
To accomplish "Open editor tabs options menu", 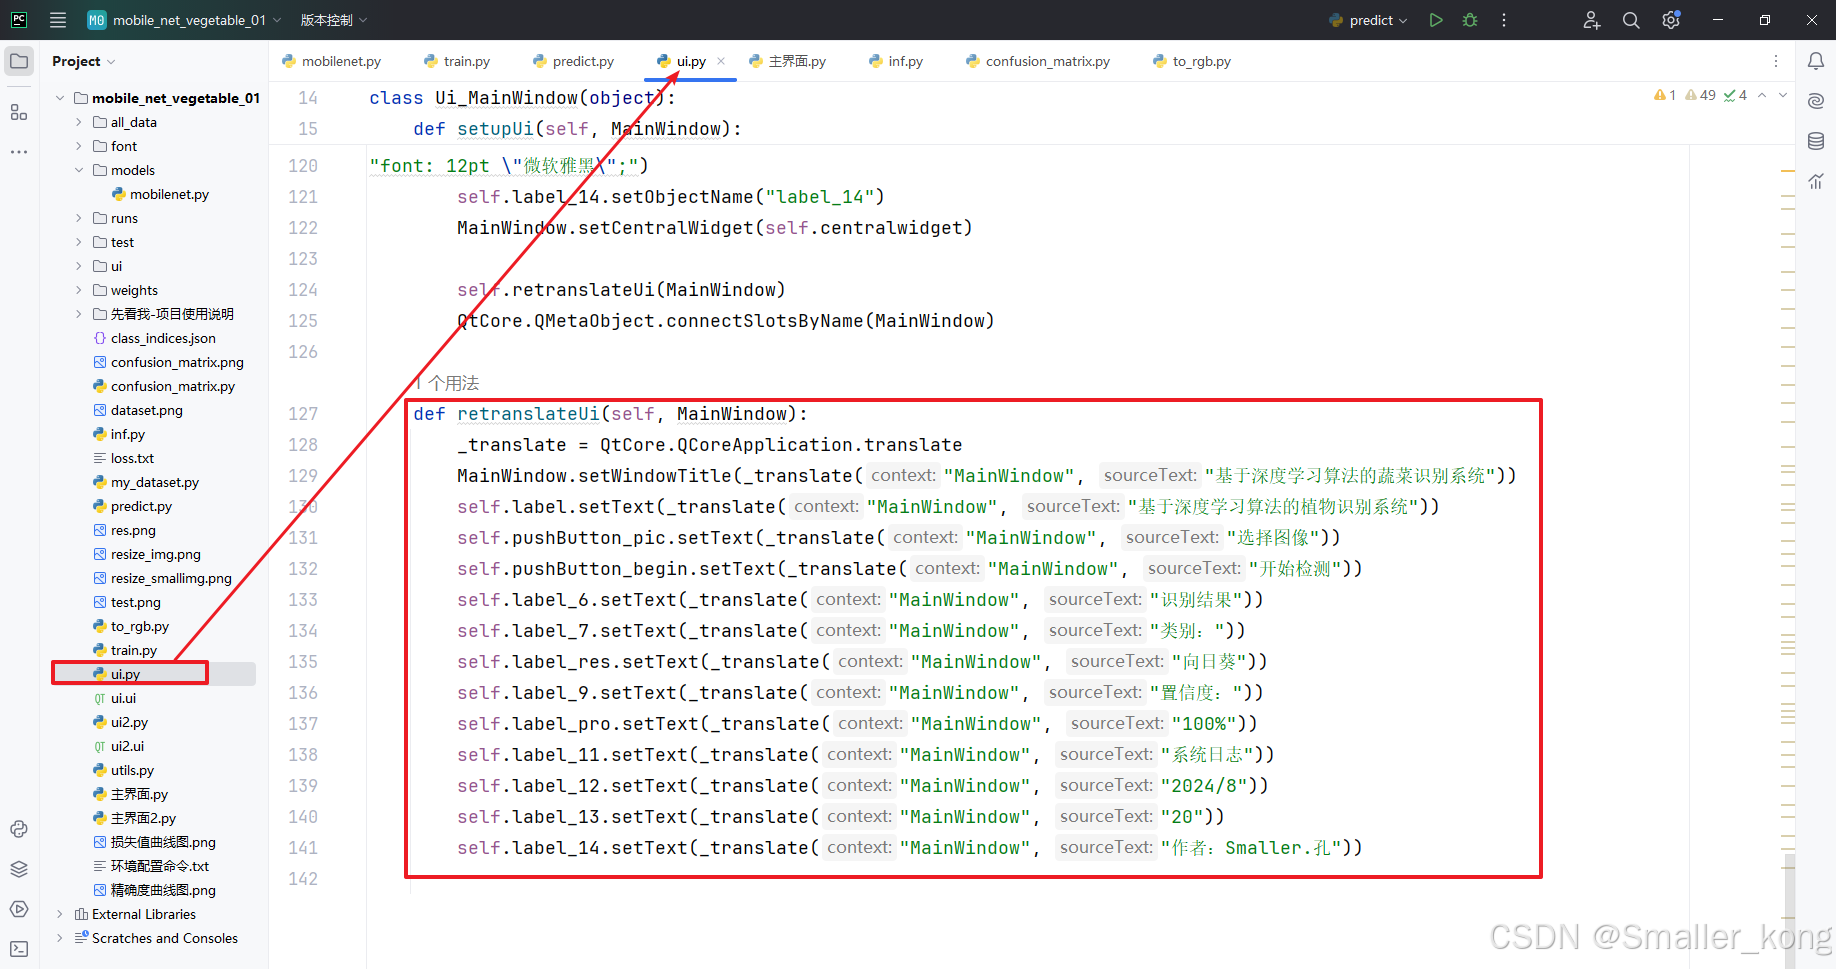I will point(1776,61).
